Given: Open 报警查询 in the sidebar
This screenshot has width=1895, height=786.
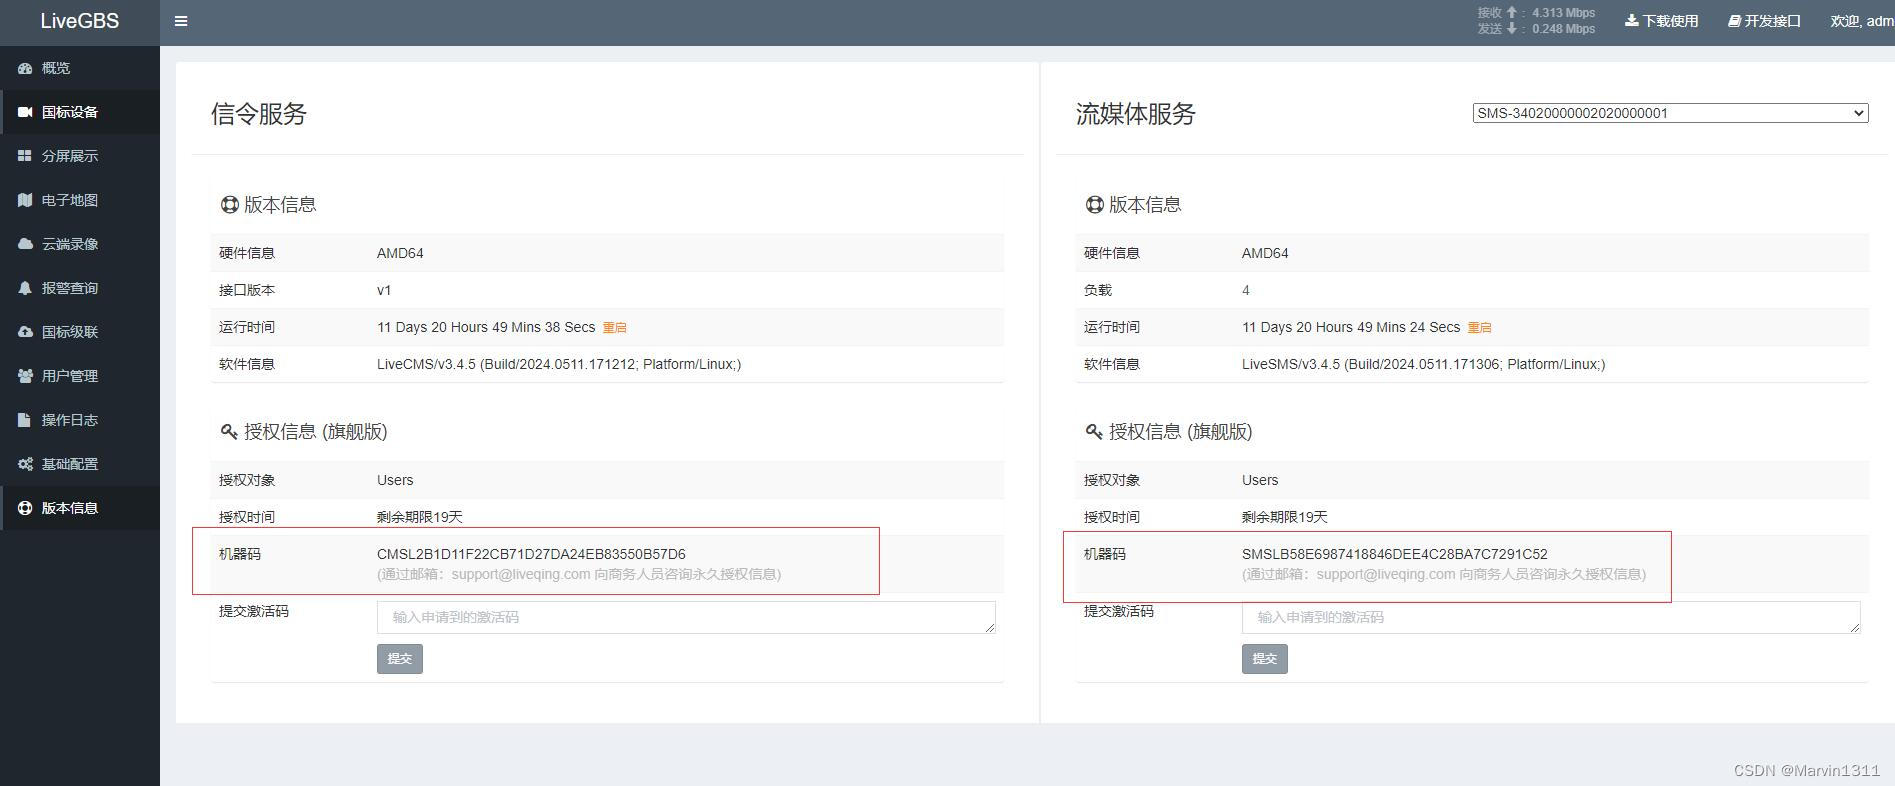Looking at the screenshot, I should (80, 288).
